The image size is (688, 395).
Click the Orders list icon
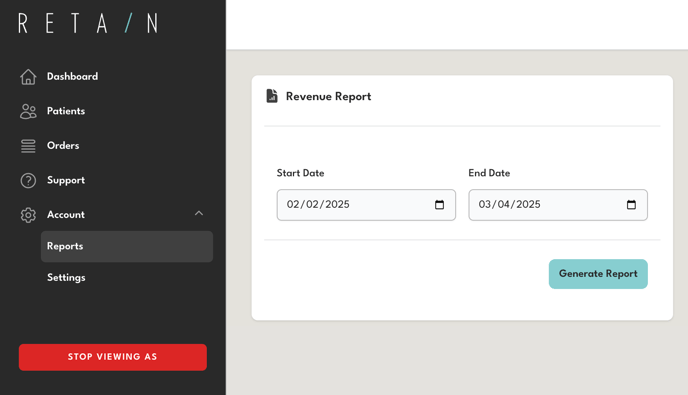click(28, 146)
